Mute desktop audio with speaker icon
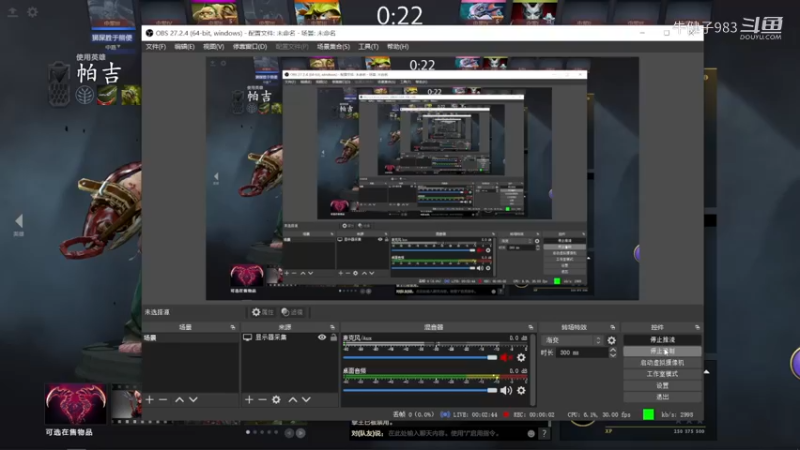Image resolution: width=800 pixels, height=450 pixels. click(x=506, y=390)
